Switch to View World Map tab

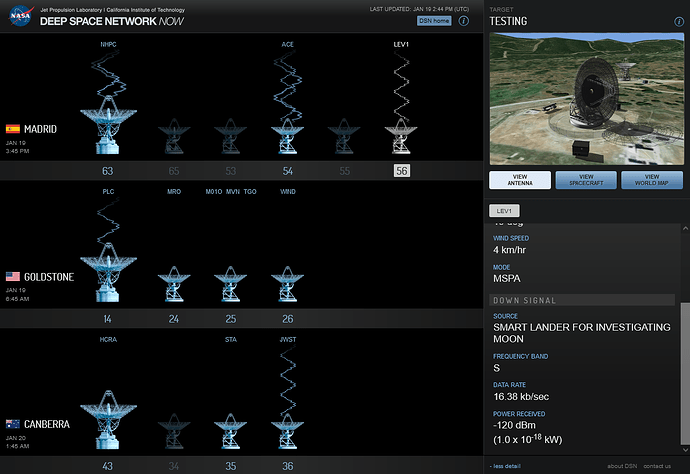tap(652, 180)
